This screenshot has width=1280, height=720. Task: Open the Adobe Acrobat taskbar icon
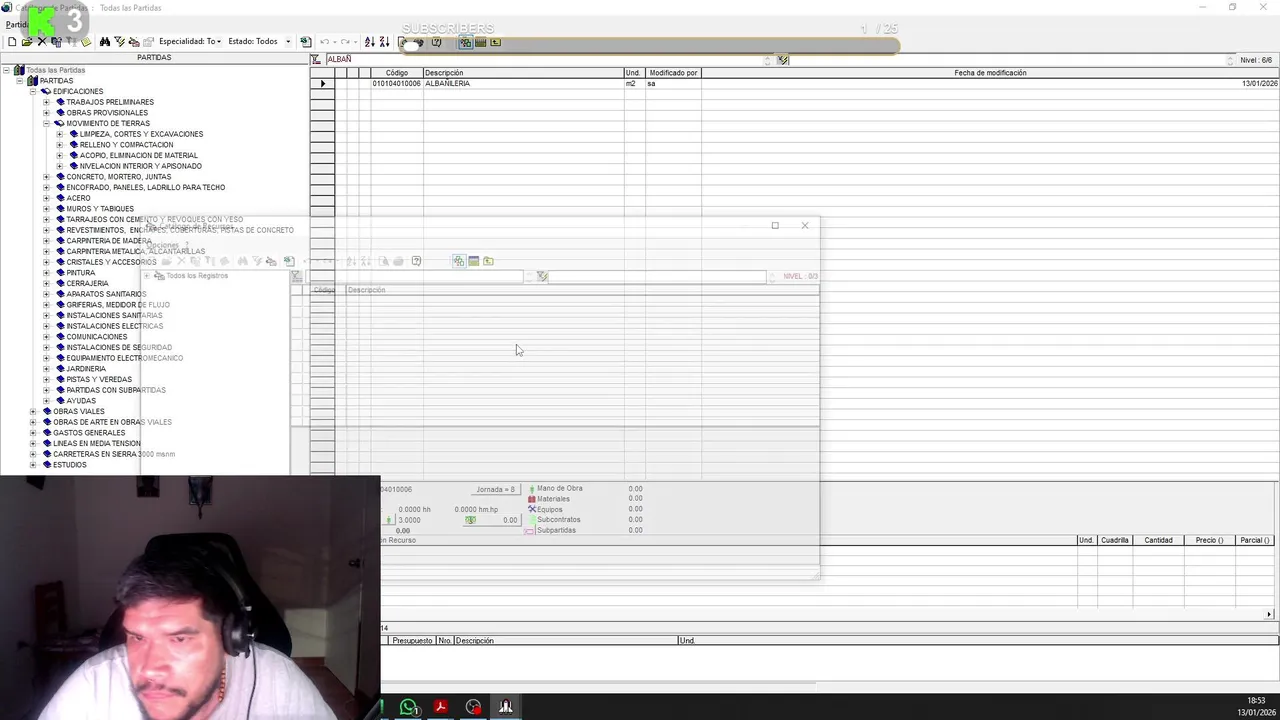click(x=440, y=708)
